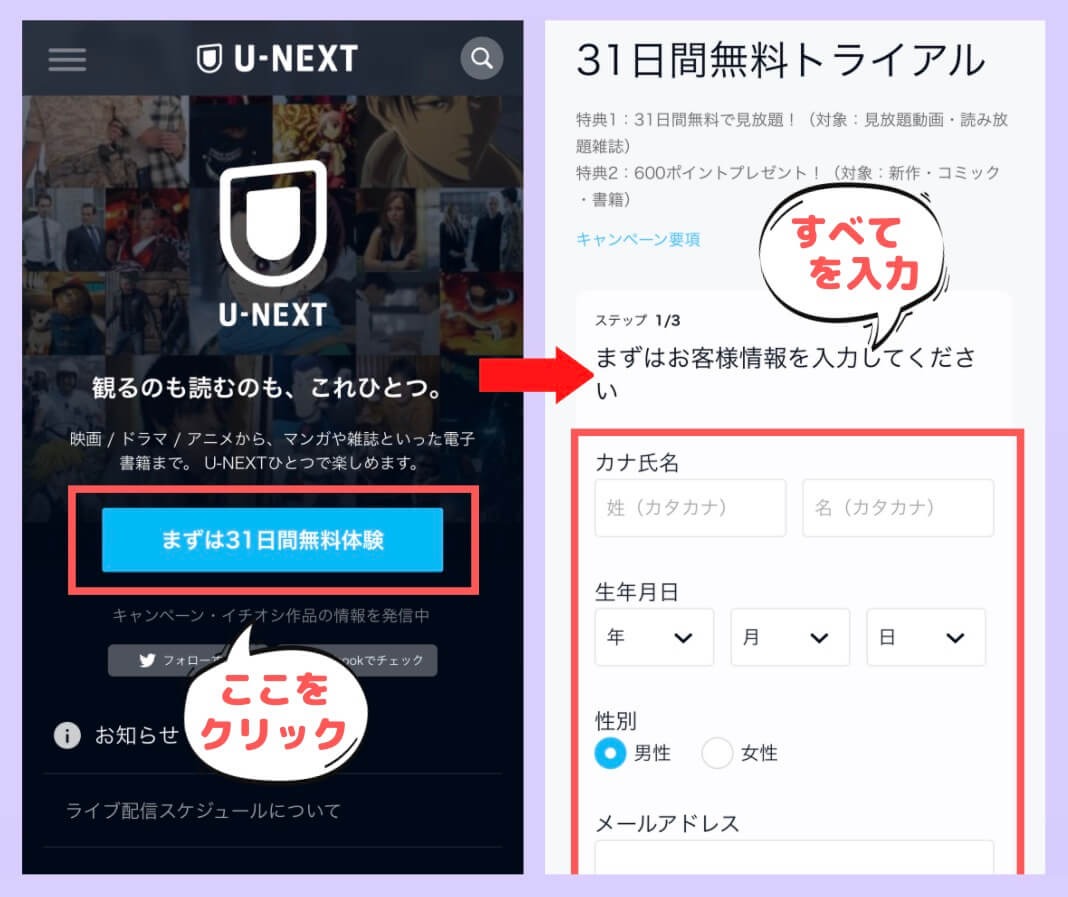This screenshot has height=897, width=1068.
Task: Click the 名（カタカナ） input field
Action: (898, 507)
